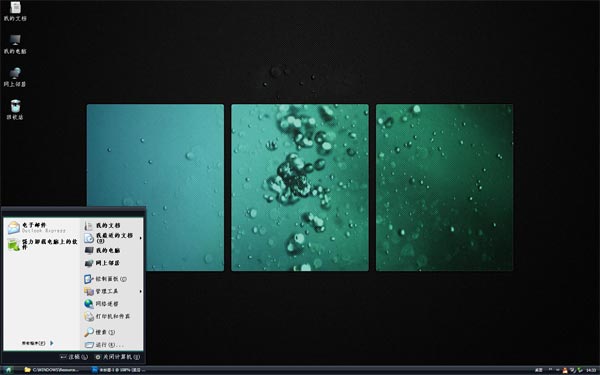Click the 注销 log off button
This screenshot has width=600, height=375.
[74, 357]
